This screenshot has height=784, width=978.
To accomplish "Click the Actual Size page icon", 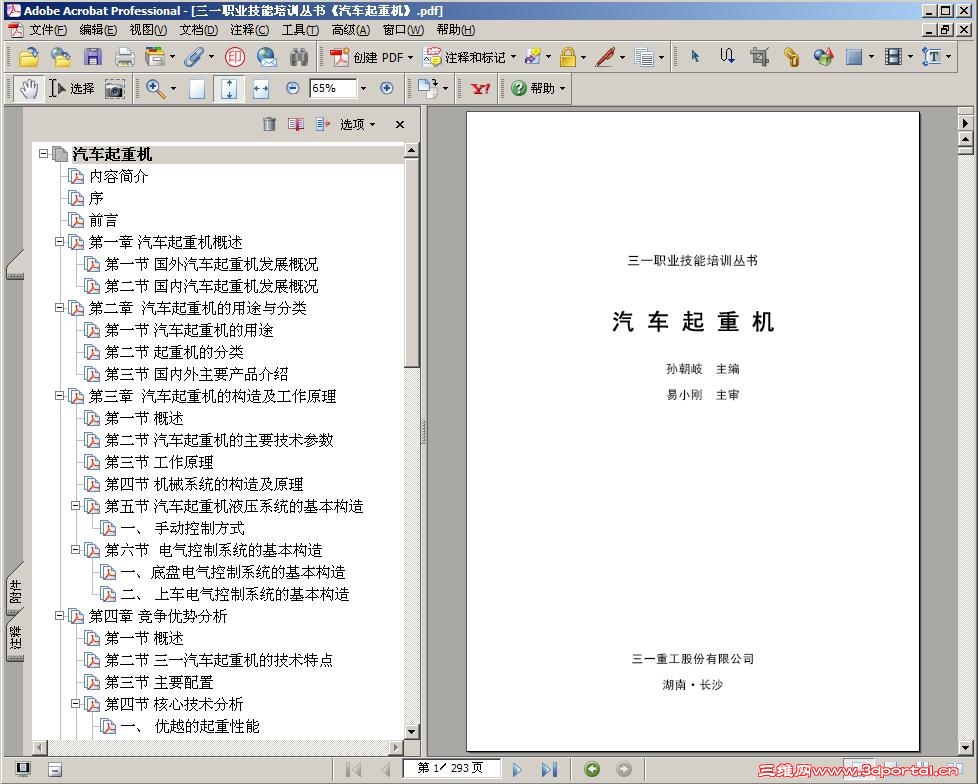I will (197, 89).
